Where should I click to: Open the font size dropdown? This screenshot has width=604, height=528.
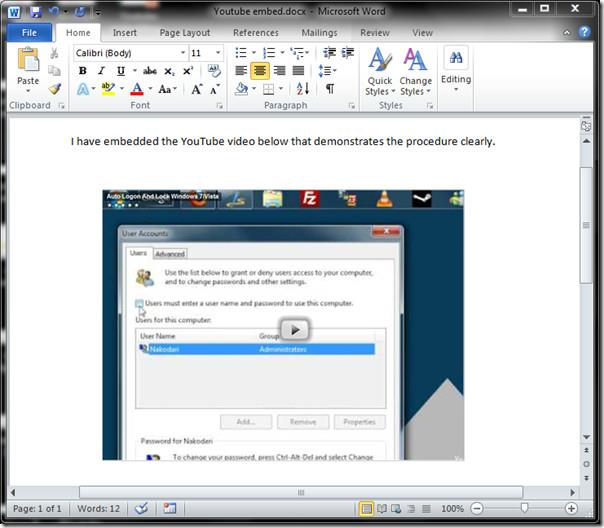(221, 53)
